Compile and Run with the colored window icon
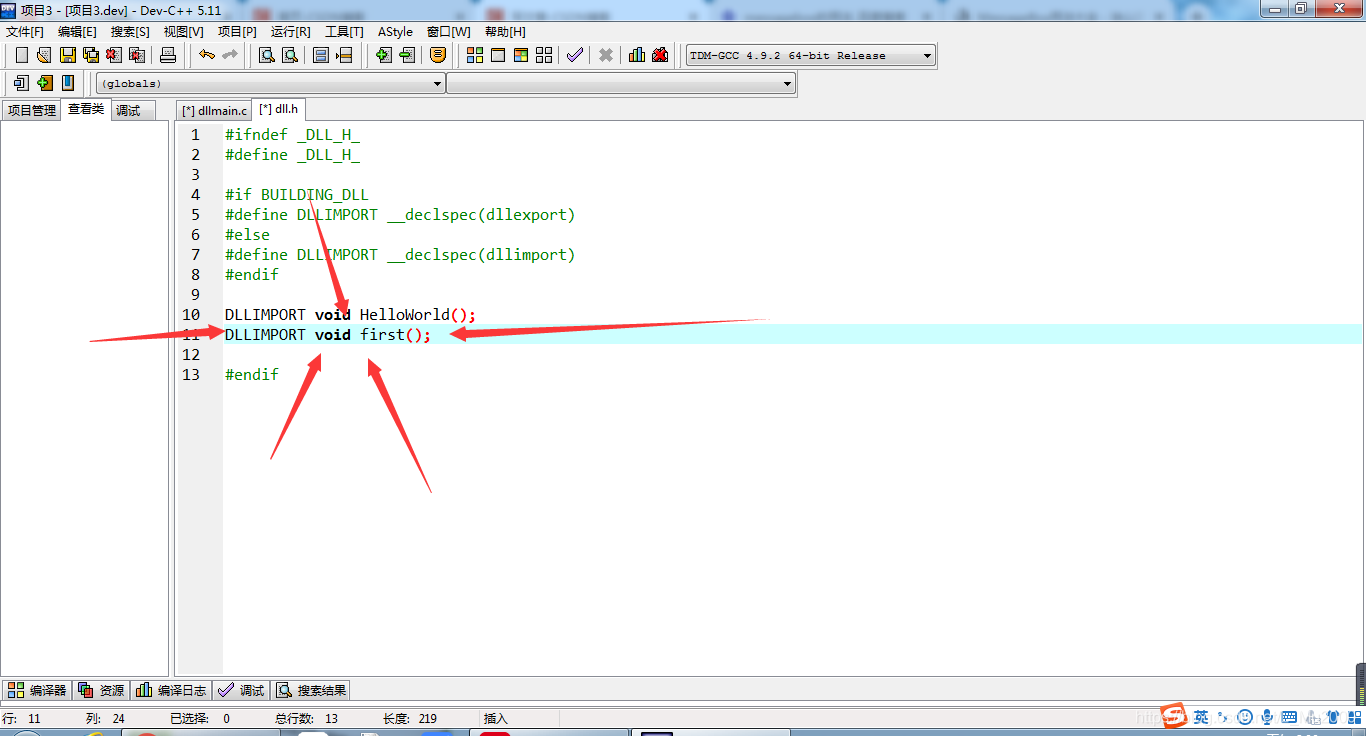Screen dimensions: 1366x736 click(x=521, y=55)
